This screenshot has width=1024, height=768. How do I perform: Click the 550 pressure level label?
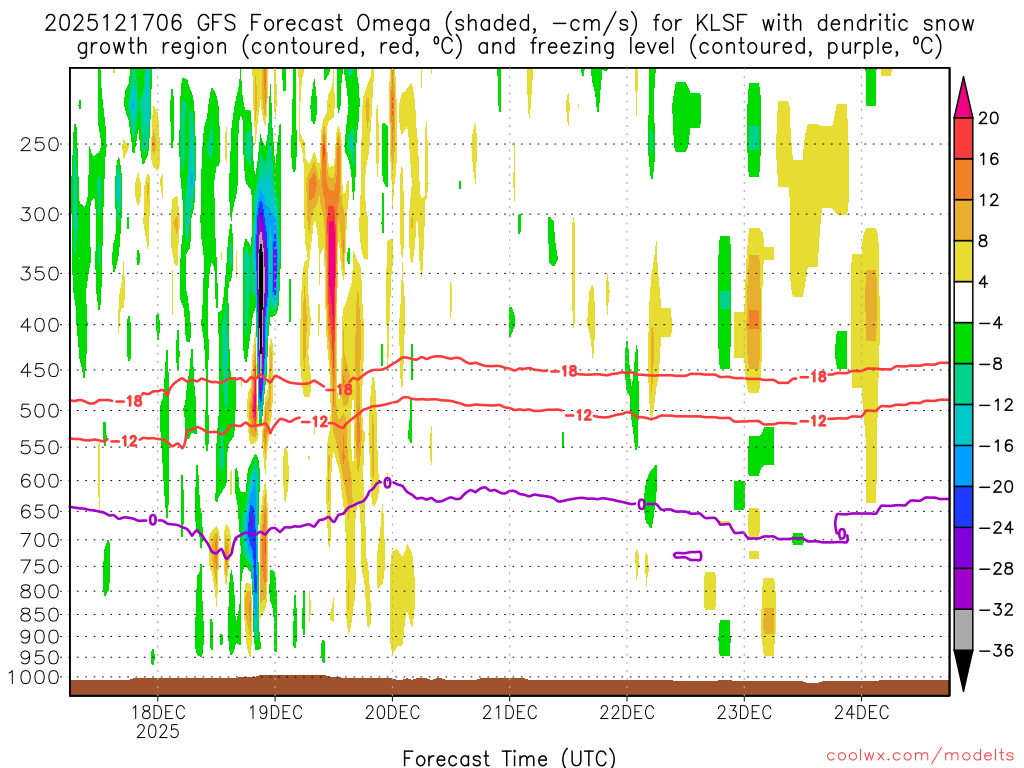click(40, 447)
